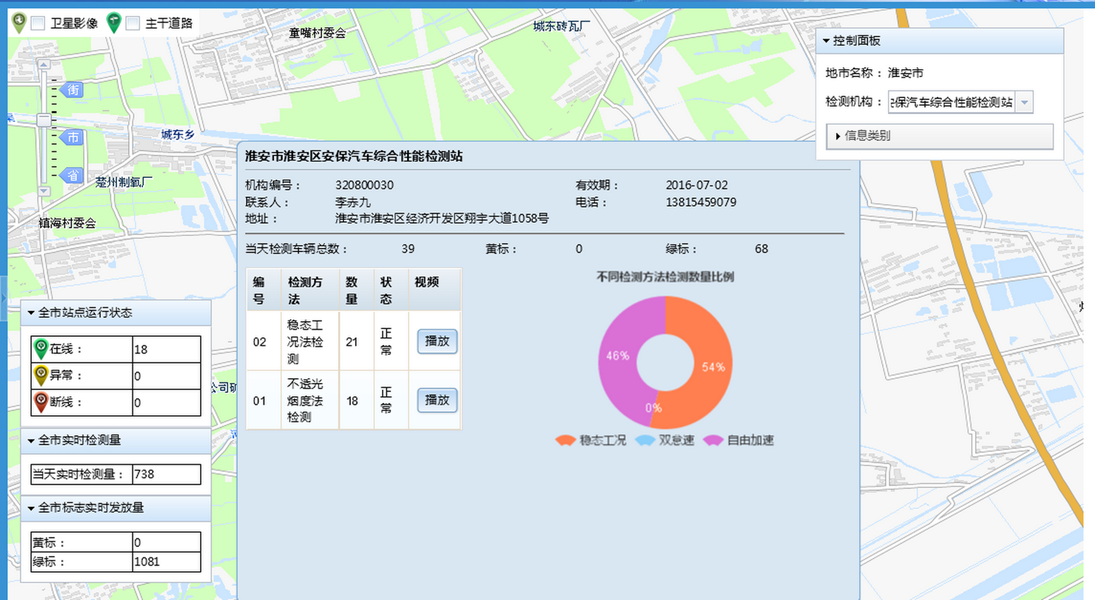Screen dimensions: 1095x600
Task: Play video for 稳态工况法检测 row
Action: point(437,341)
